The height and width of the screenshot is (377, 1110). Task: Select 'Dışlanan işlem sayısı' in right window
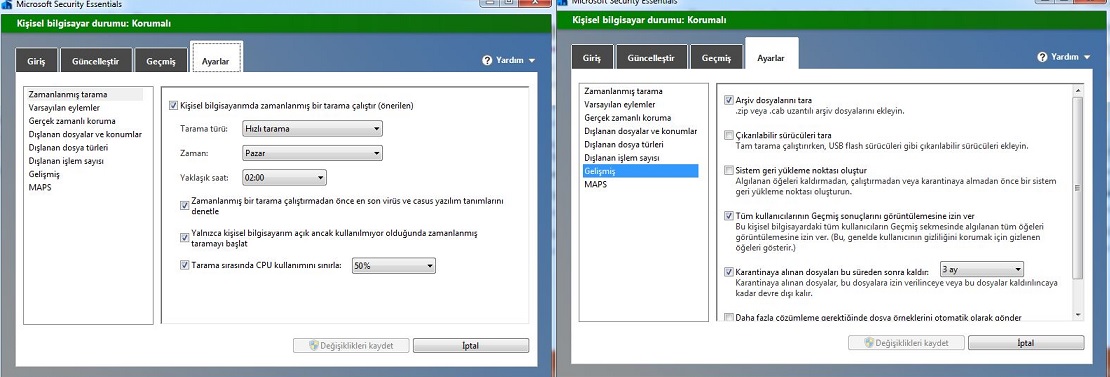pos(622,158)
